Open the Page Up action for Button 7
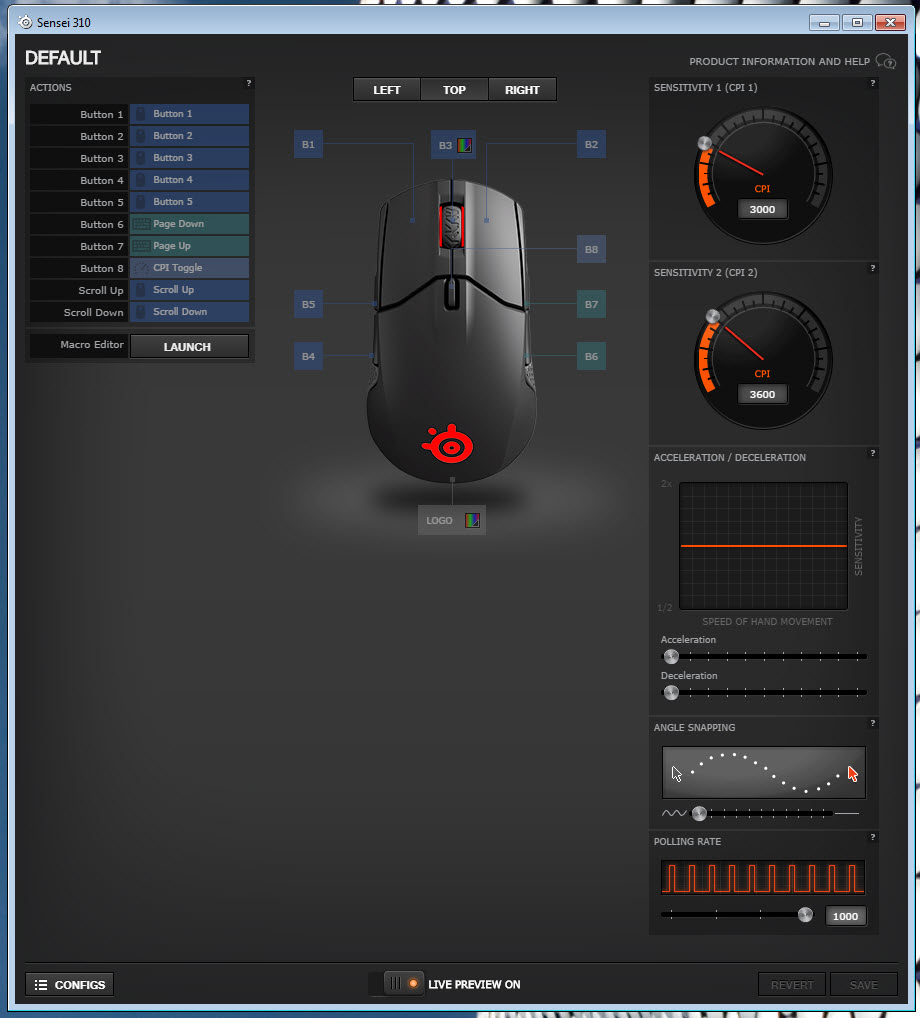This screenshot has height=1018, width=920. point(190,246)
